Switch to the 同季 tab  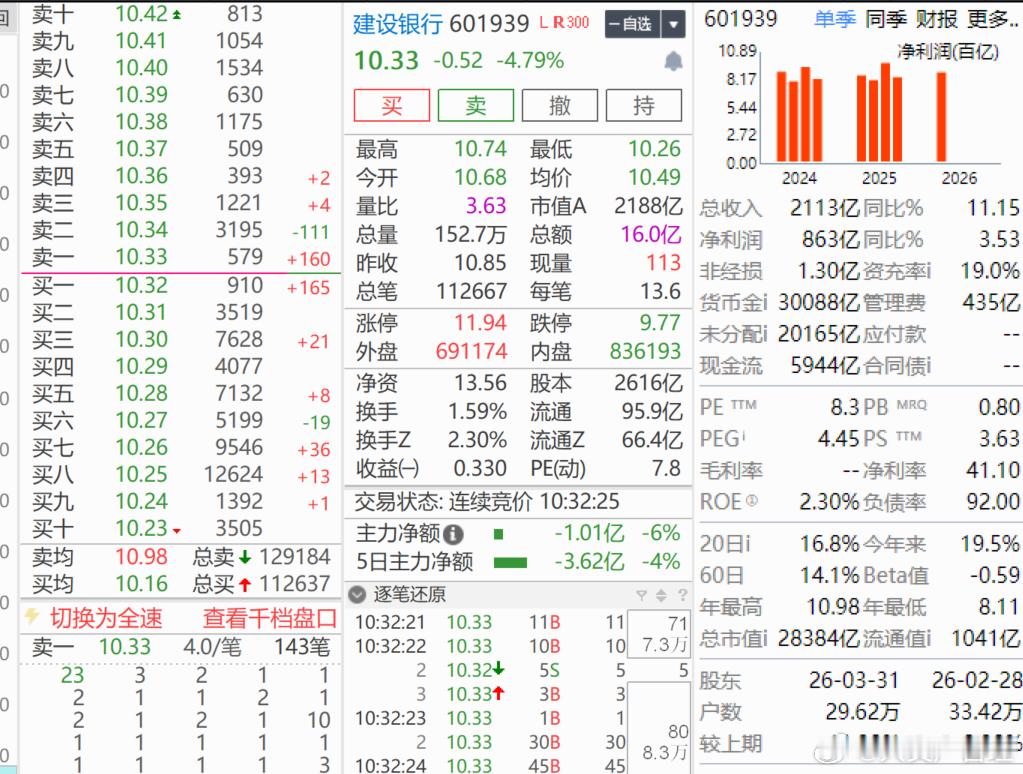click(885, 19)
